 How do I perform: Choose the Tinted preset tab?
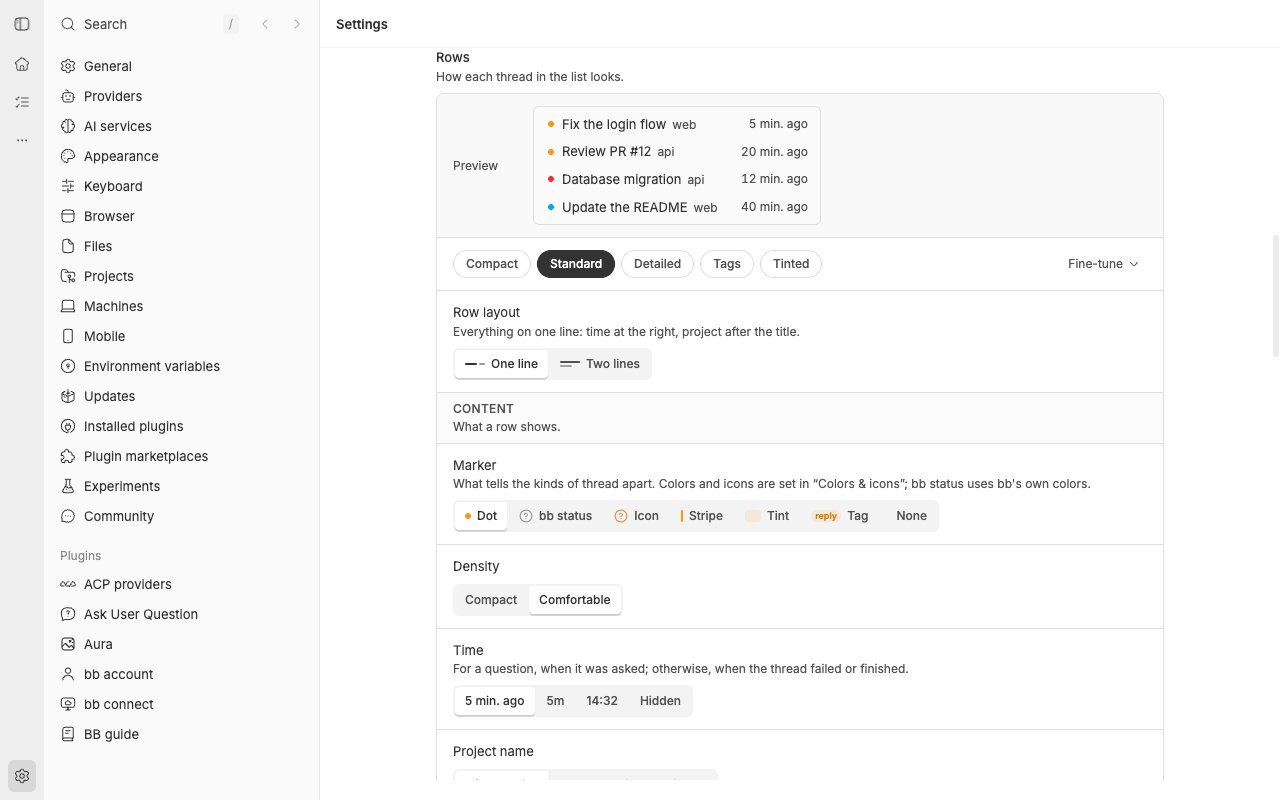tap(791, 264)
